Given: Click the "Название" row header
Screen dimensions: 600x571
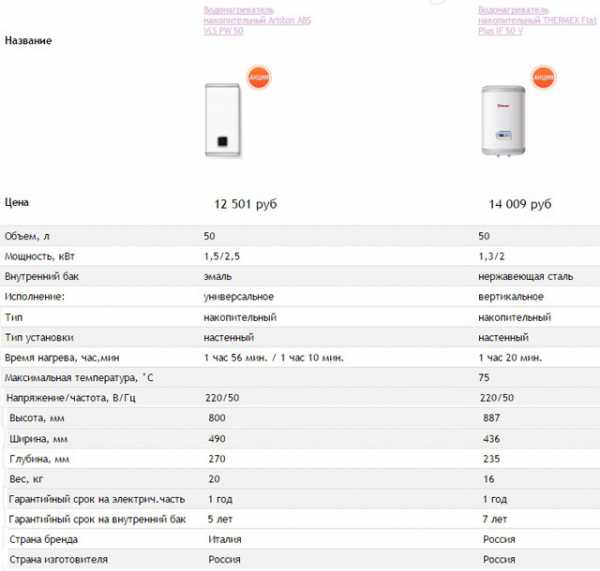Looking at the screenshot, I should coord(28,41).
